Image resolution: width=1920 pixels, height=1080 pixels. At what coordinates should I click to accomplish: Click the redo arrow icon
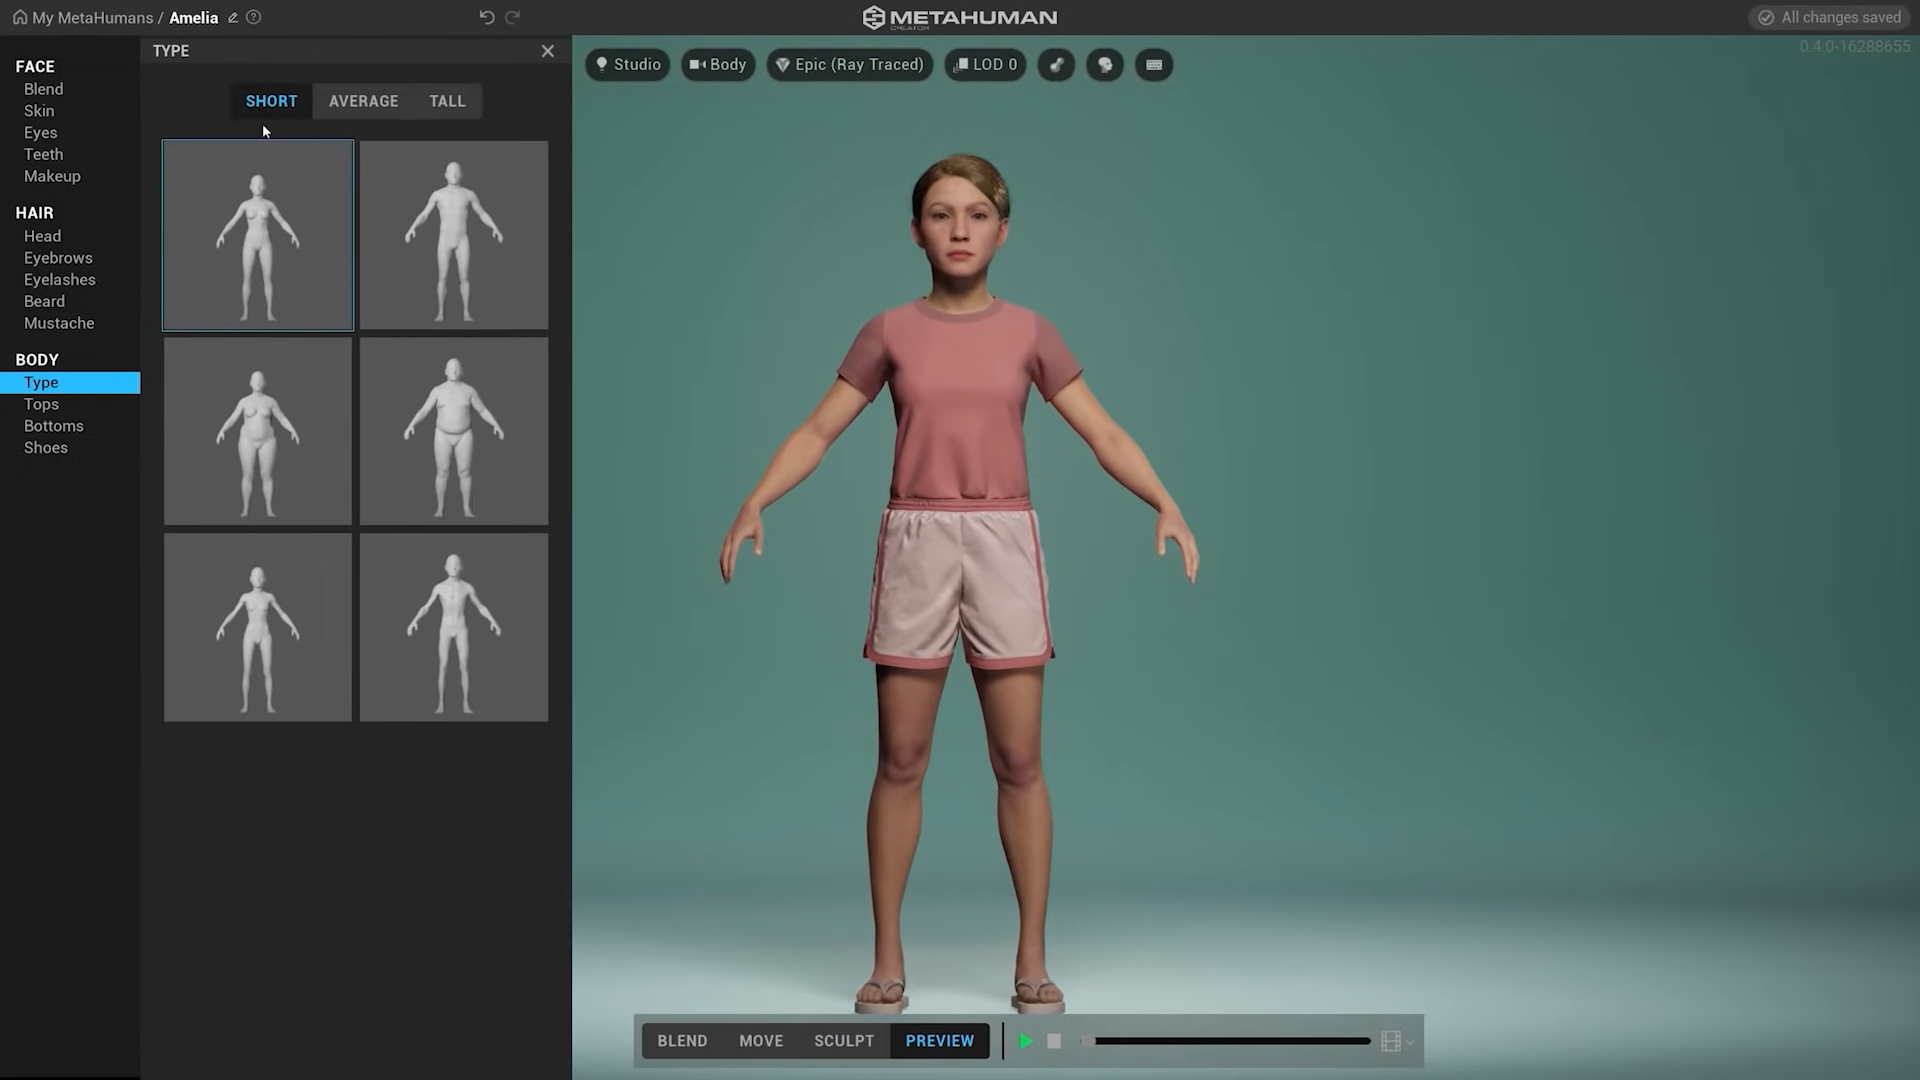coord(513,17)
